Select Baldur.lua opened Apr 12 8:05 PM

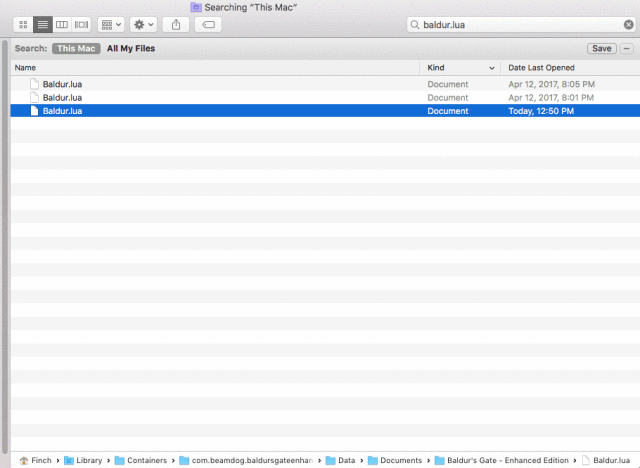[325, 84]
